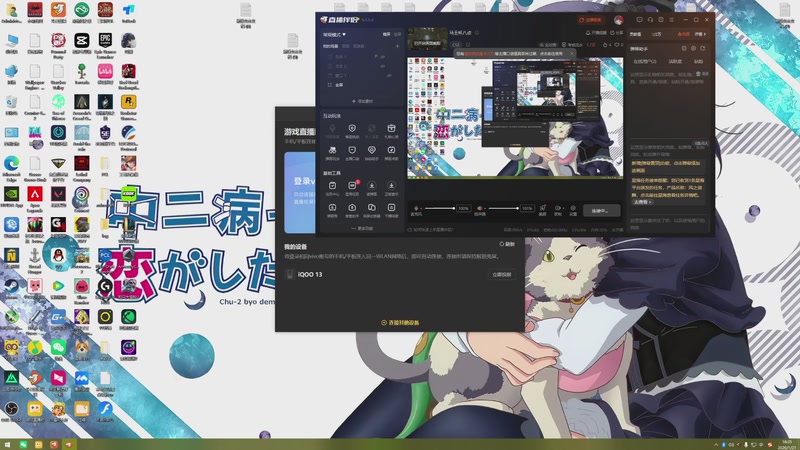
Task: Open Epic Games Launcher desktop icon
Action: point(105,43)
